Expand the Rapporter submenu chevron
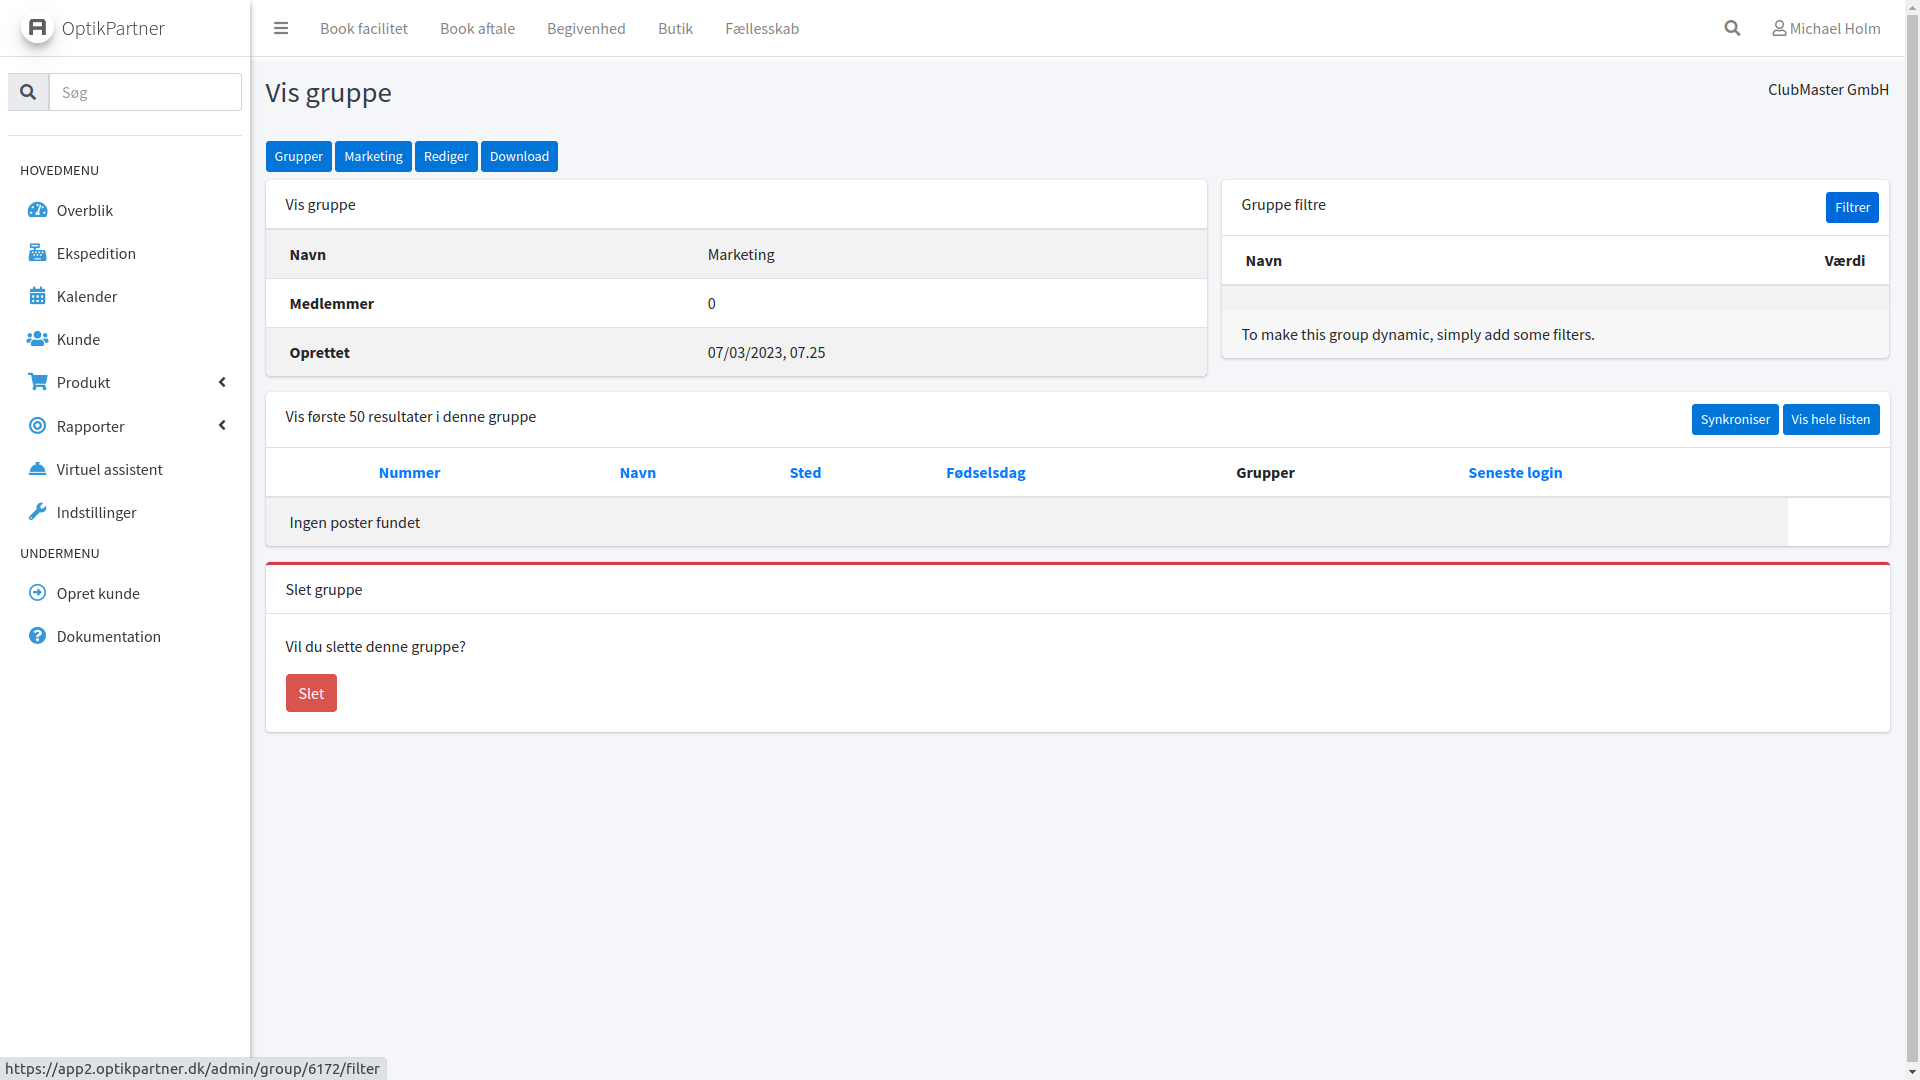 pos(222,426)
